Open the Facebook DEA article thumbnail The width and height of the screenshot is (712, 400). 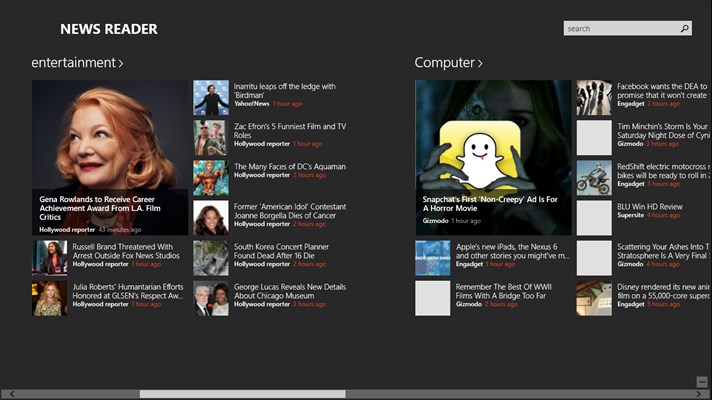pyautogui.click(x=594, y=98)
